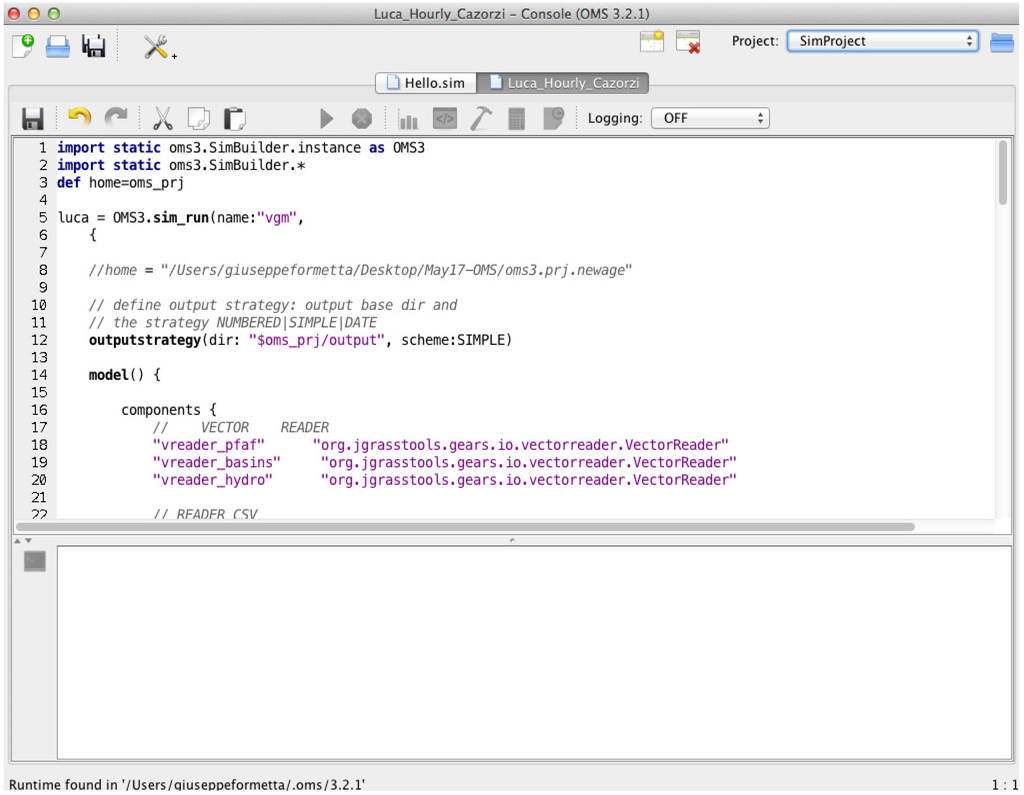Click the new file icon
This screenshot has height=795, width=1024.
tap(22, 46)
